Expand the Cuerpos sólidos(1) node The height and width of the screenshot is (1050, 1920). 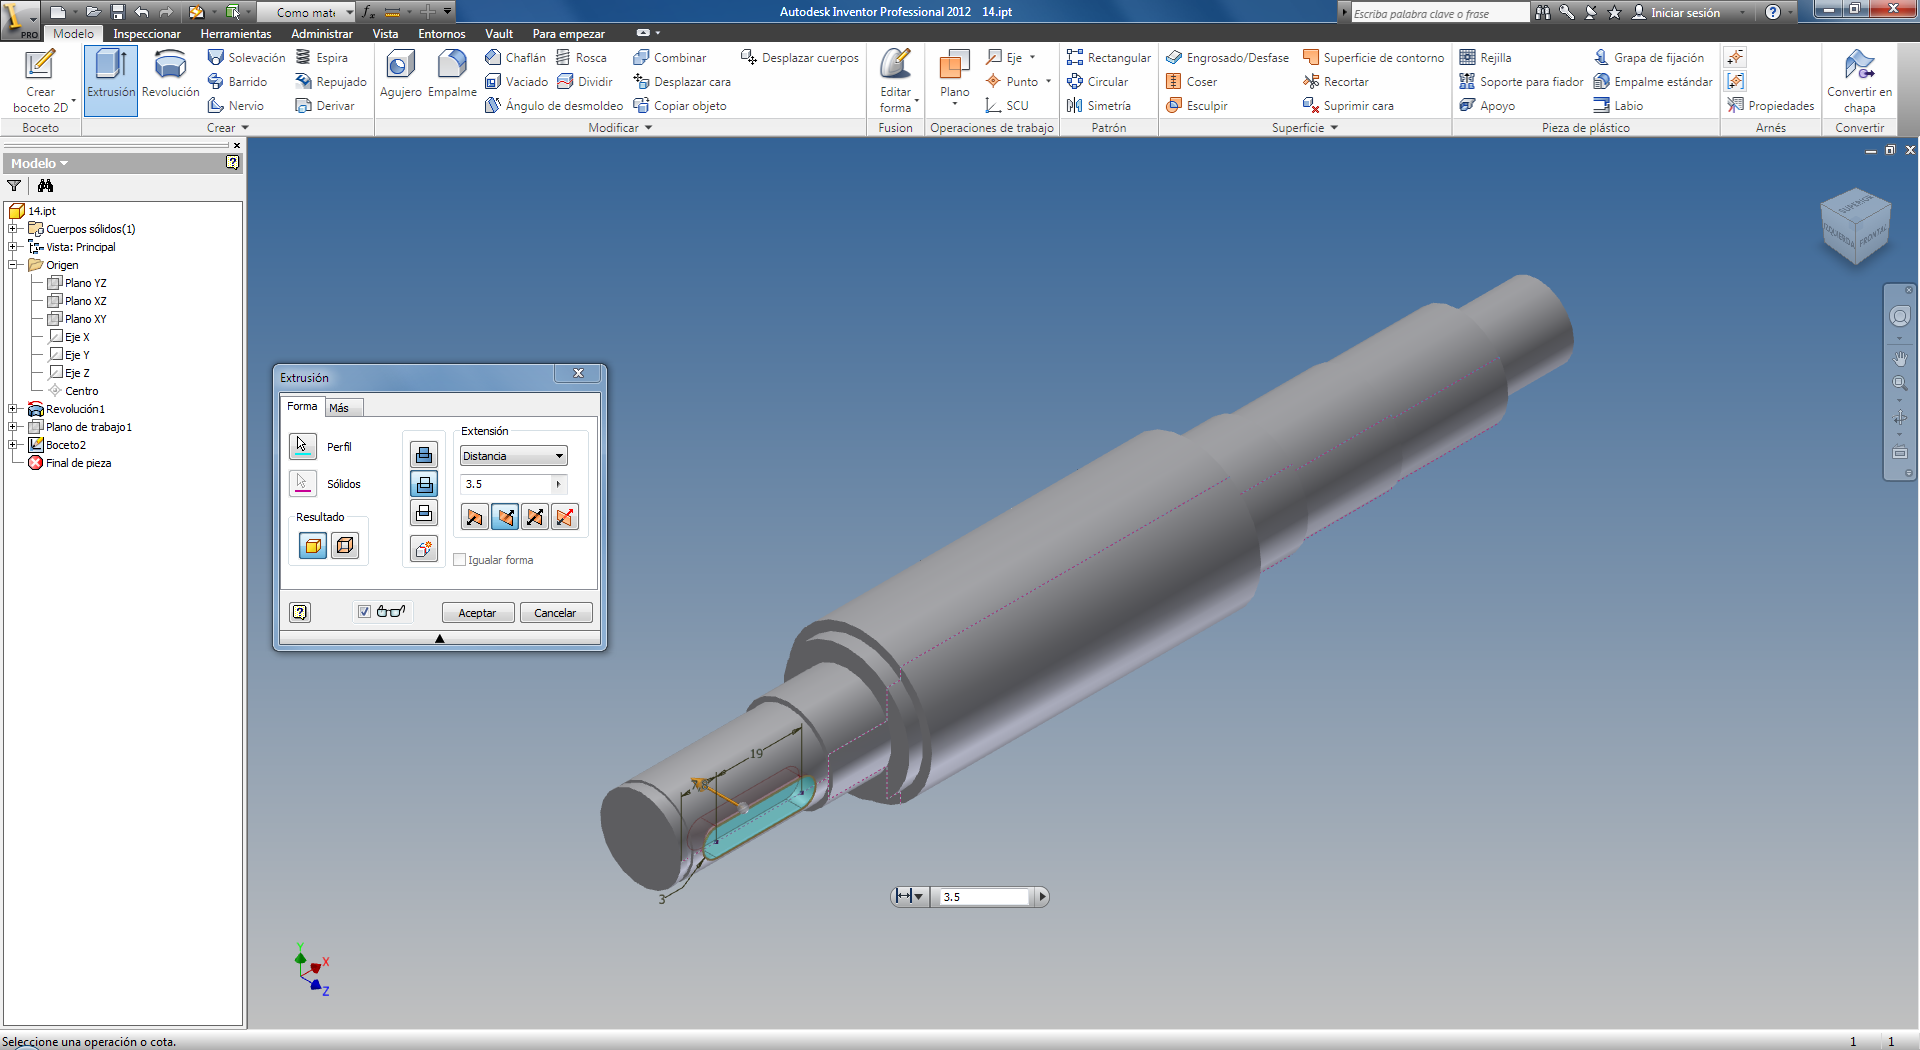tap(13, 229)
